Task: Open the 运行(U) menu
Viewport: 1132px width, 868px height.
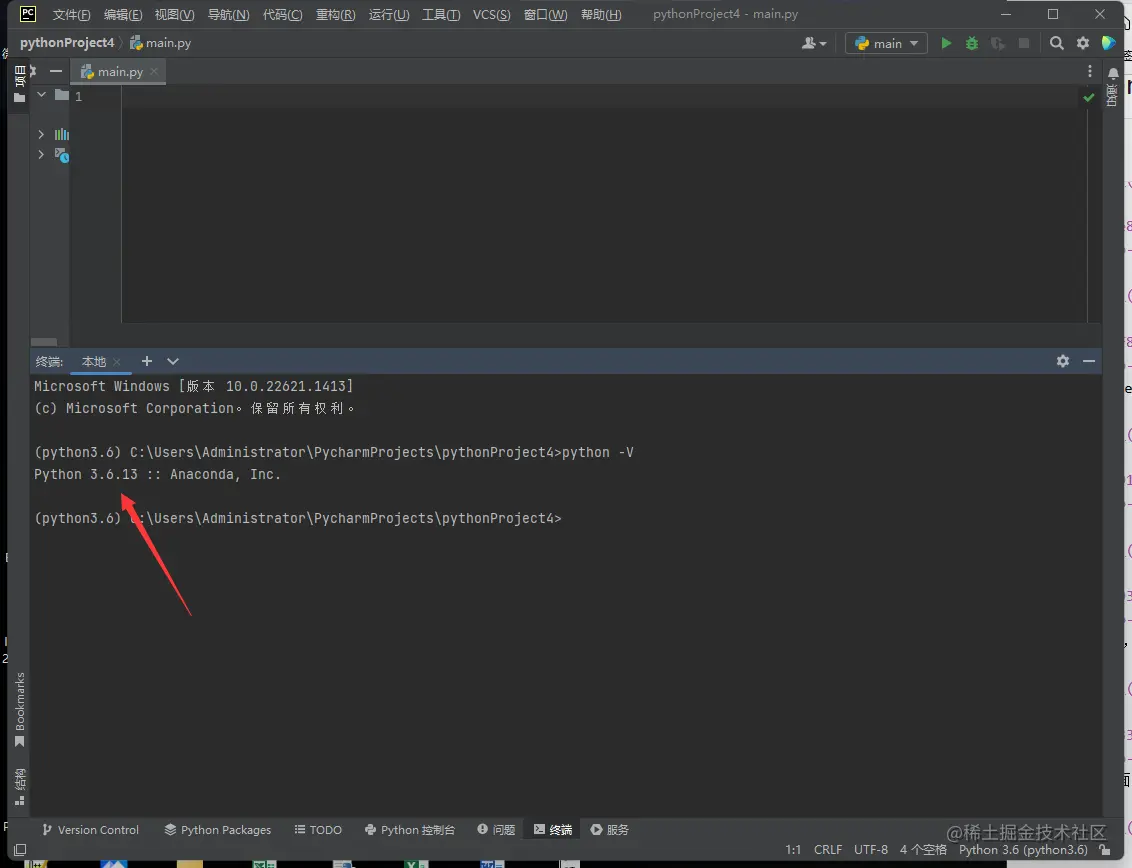Action: (x=389, y=14)
